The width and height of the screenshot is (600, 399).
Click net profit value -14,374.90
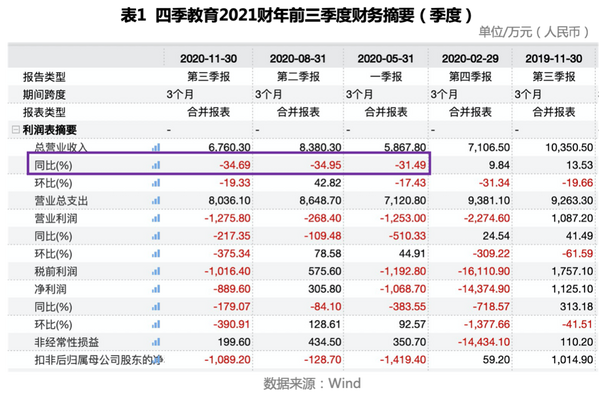484,289
